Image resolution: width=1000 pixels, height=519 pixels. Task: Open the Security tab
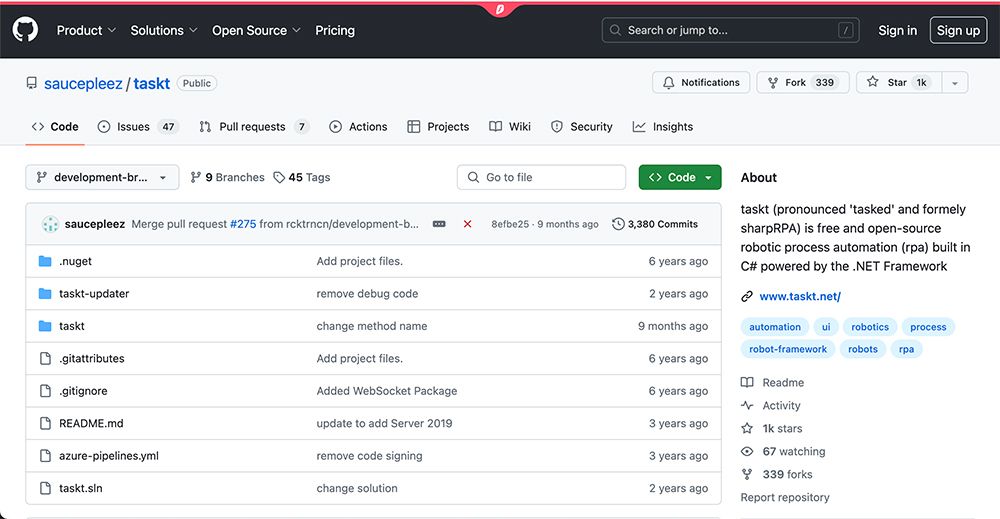(x=582, y=126)
